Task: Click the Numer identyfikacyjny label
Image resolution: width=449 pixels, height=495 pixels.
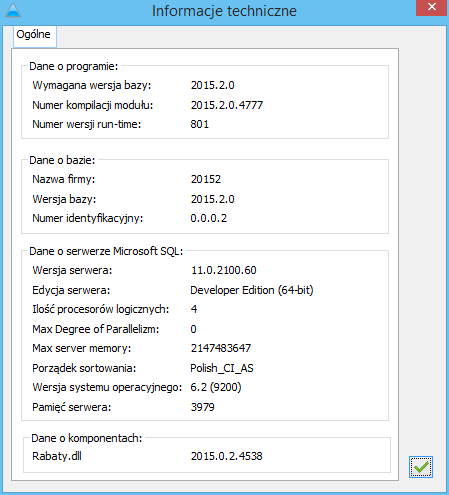Action: [87, 218]
